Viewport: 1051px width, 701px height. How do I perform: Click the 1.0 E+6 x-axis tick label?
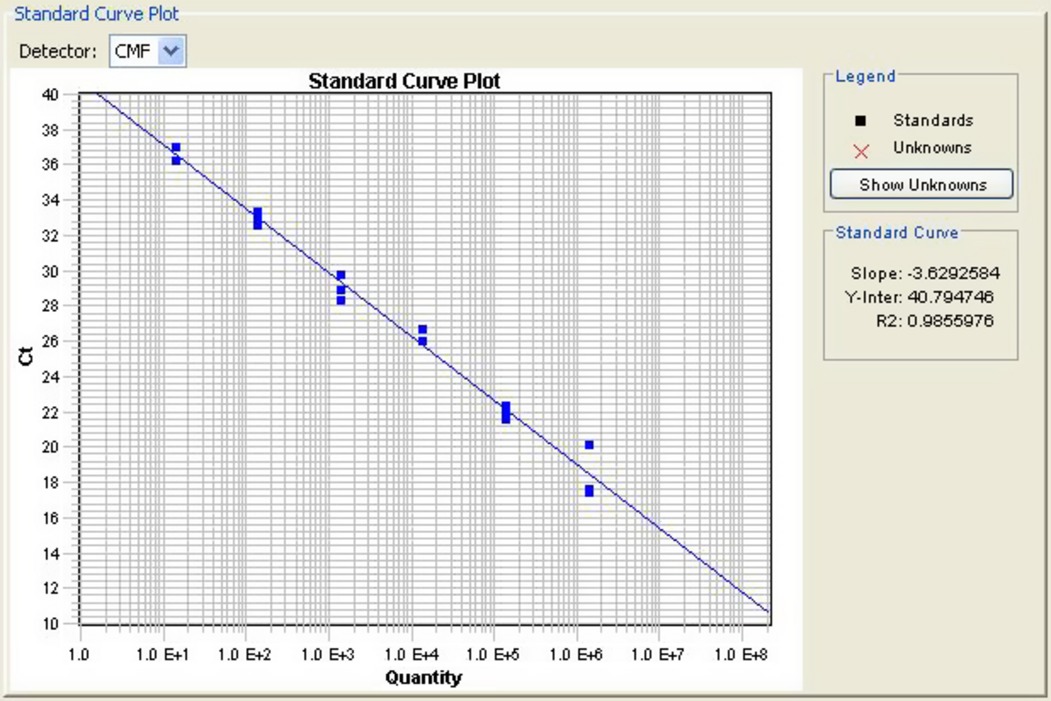point(576,654)
